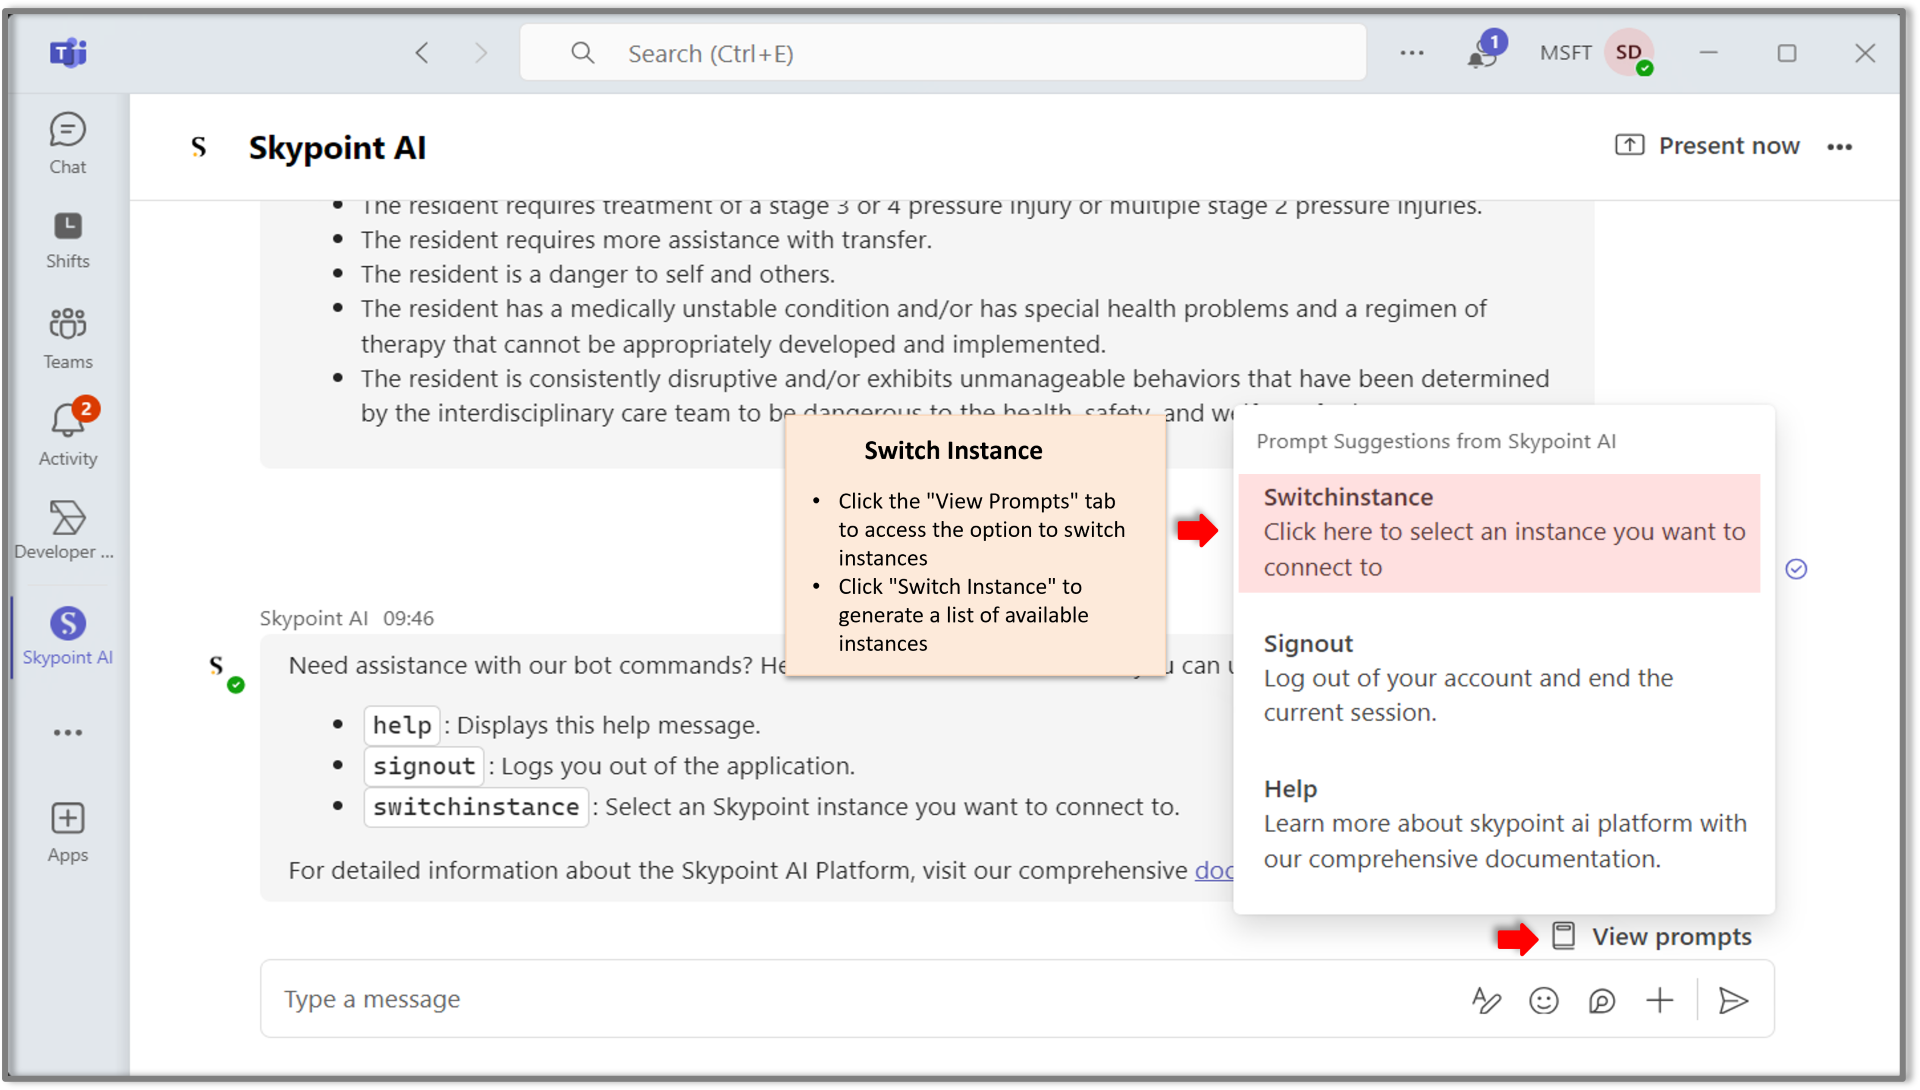Minimize the Teams window

click(1709, 53)
